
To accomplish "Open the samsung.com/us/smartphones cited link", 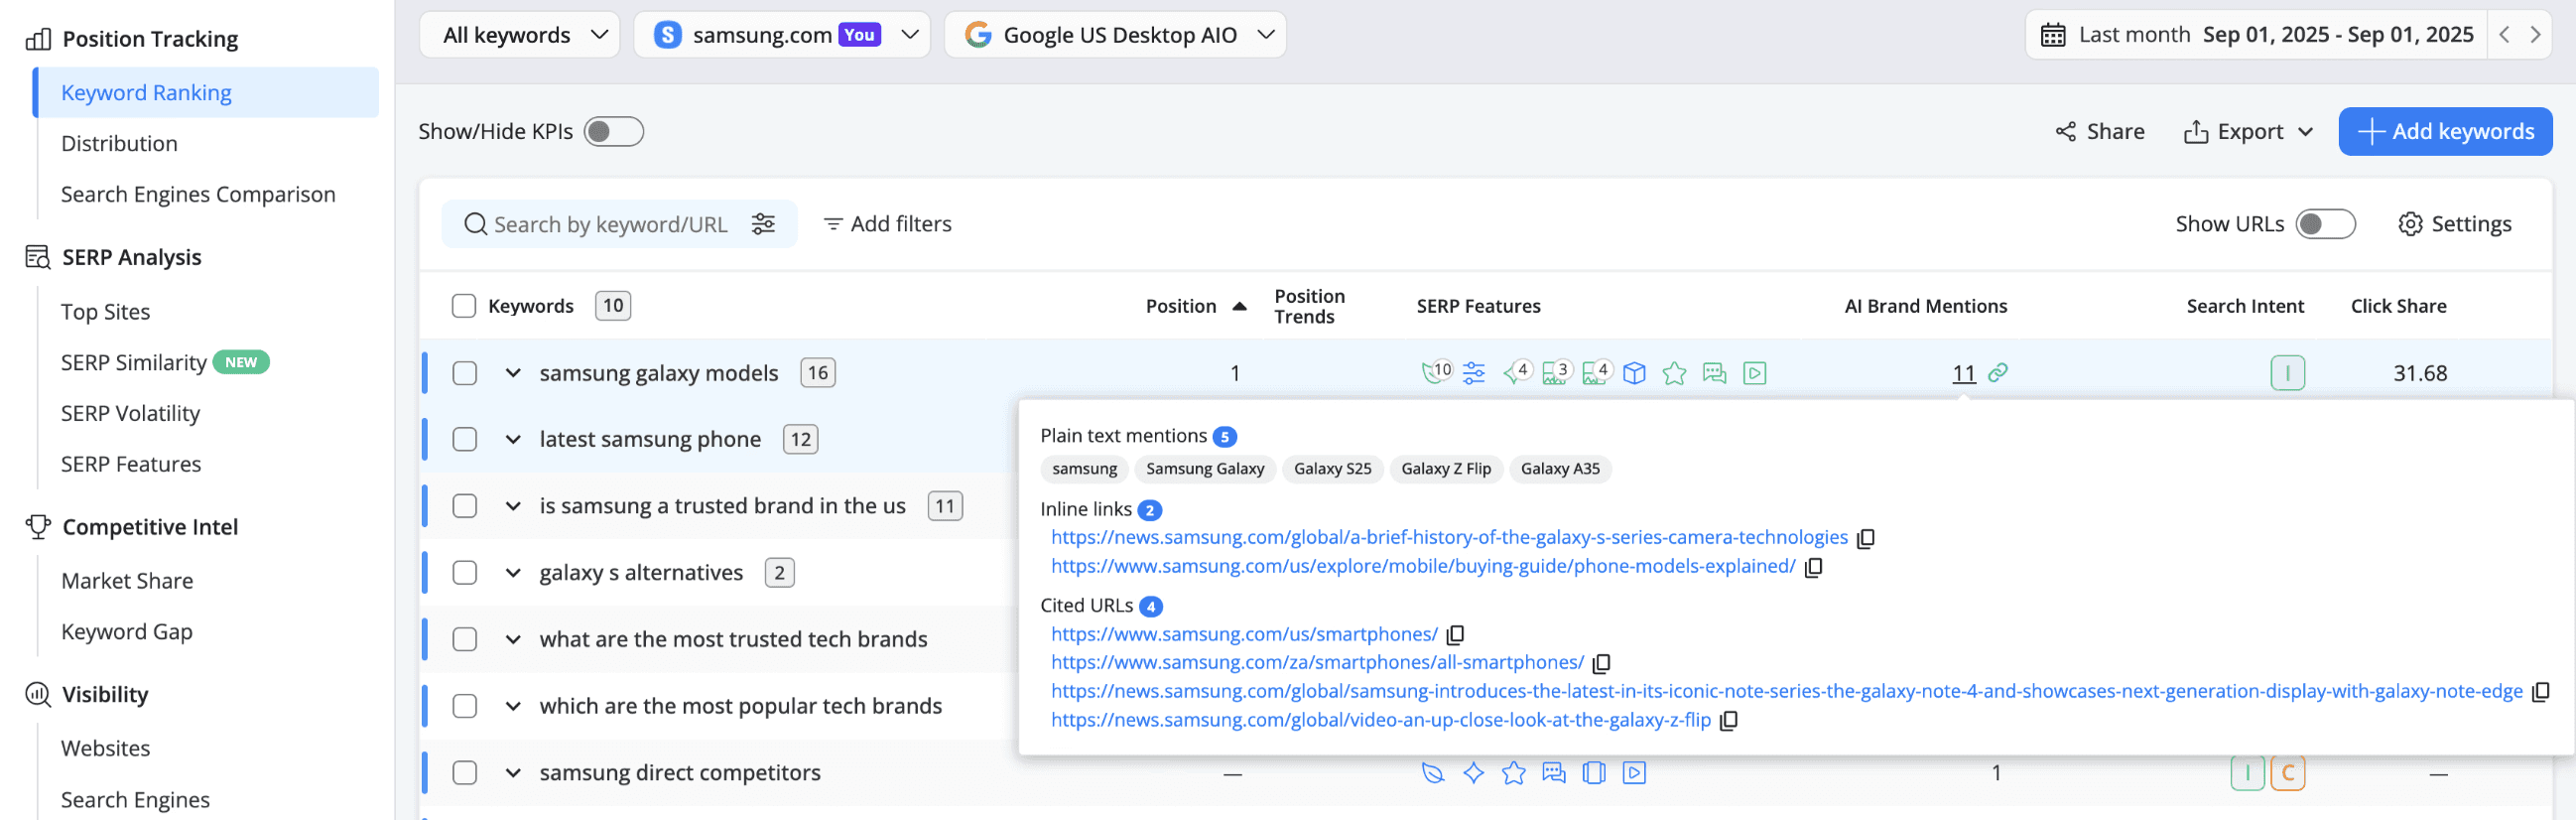I will click(1244, 635).
